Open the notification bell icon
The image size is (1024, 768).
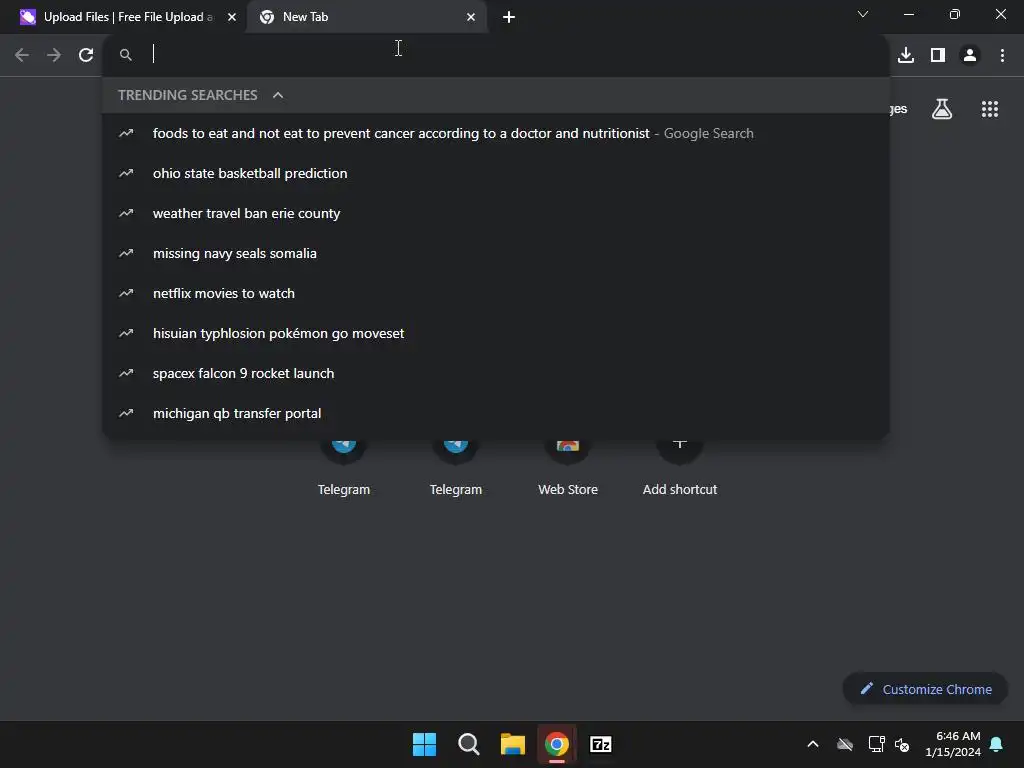point(997,744)
